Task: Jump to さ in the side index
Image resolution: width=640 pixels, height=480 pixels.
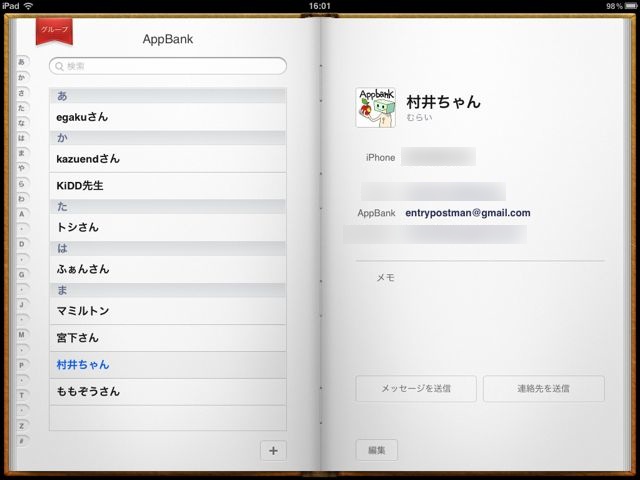Action: pos(22,93)
